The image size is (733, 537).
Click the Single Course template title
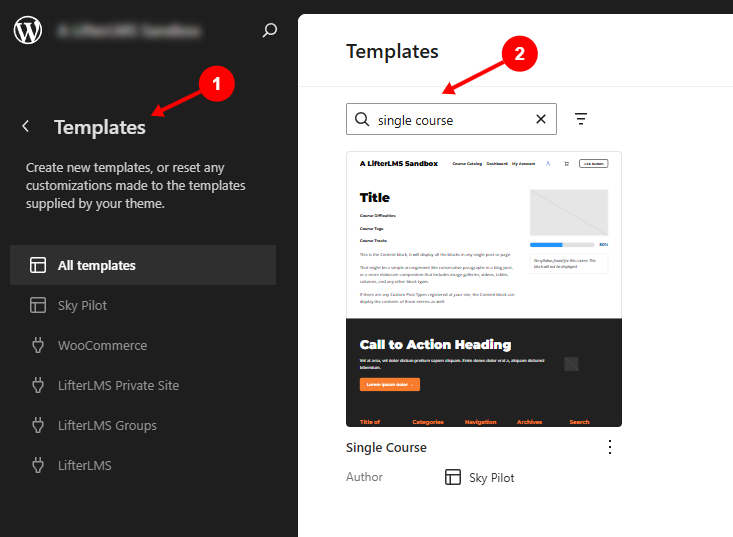tap(386, 448)
